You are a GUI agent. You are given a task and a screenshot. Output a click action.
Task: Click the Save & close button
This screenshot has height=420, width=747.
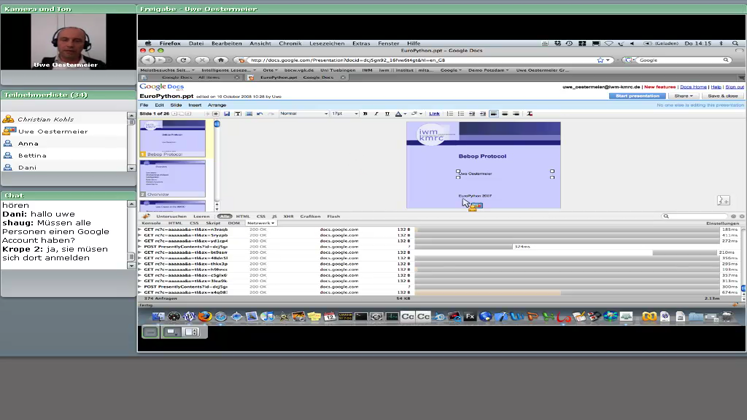click(723, 96)
